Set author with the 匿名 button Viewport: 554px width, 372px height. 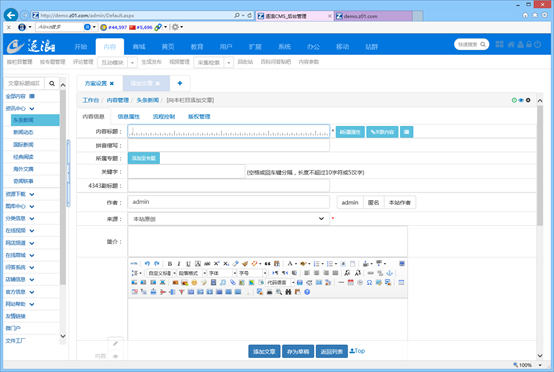click(x=373, y=202)
